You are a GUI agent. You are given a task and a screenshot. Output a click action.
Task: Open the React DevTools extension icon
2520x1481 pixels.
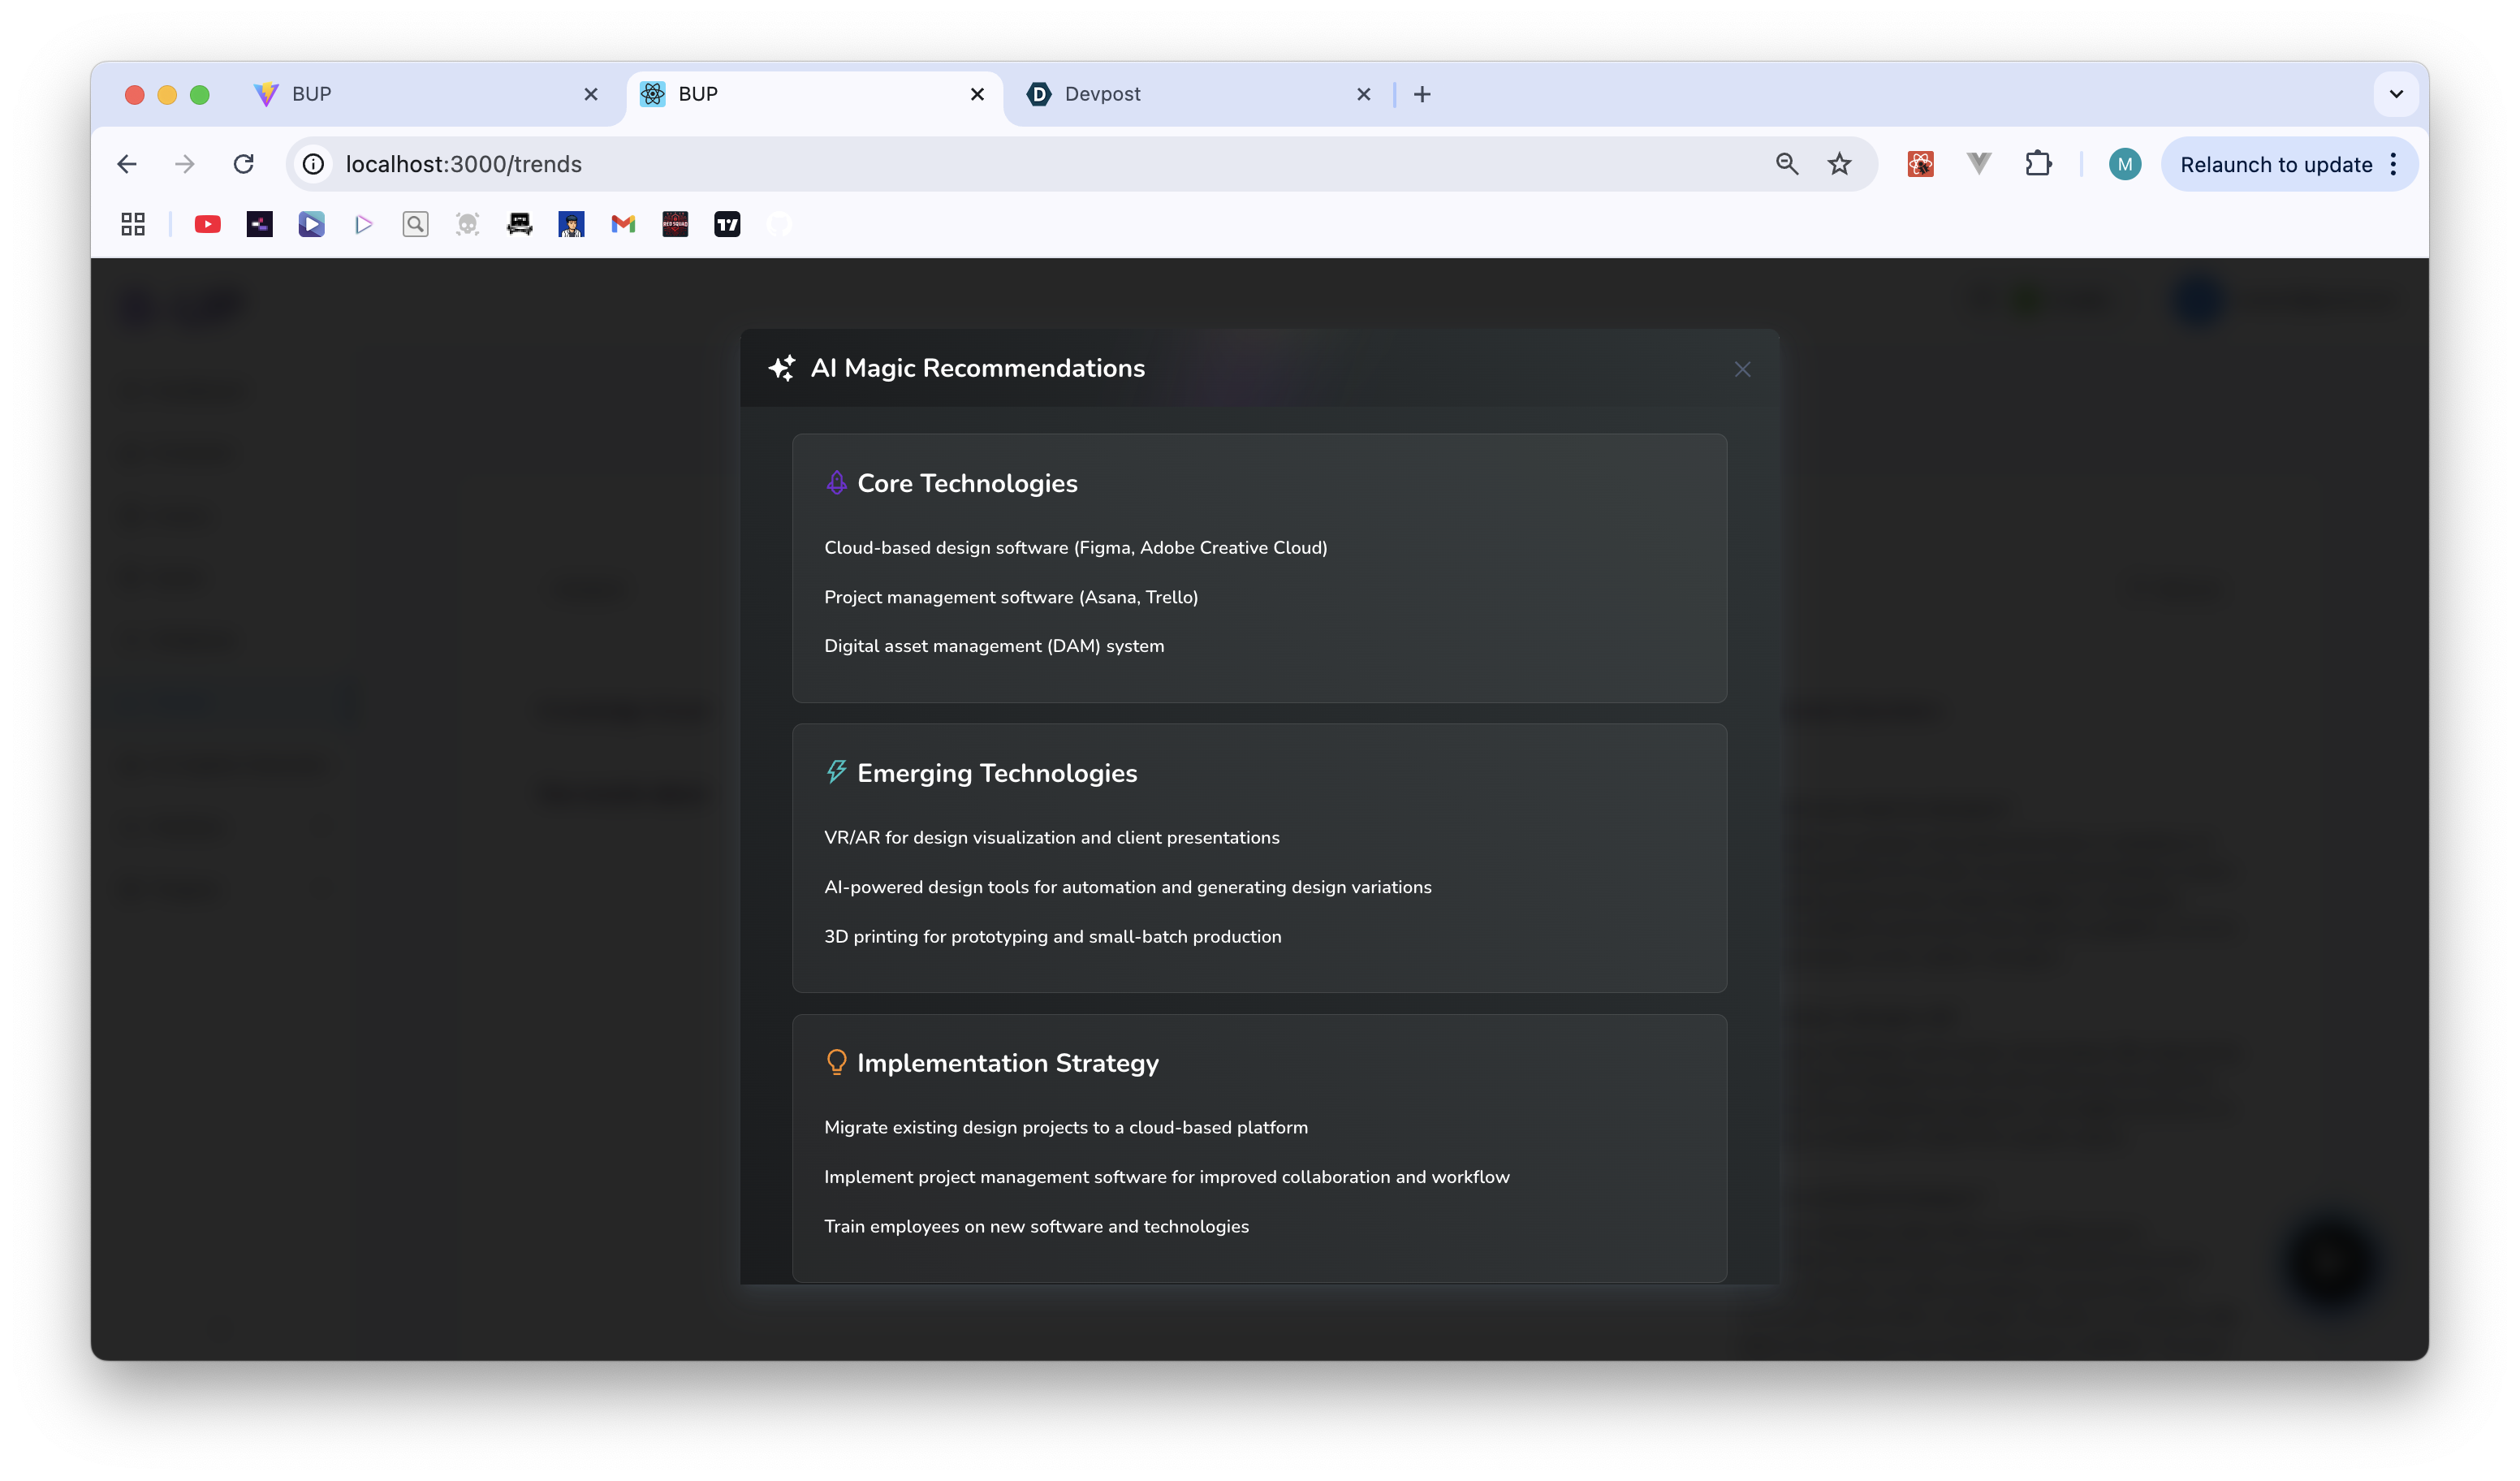coord(1920,164)
